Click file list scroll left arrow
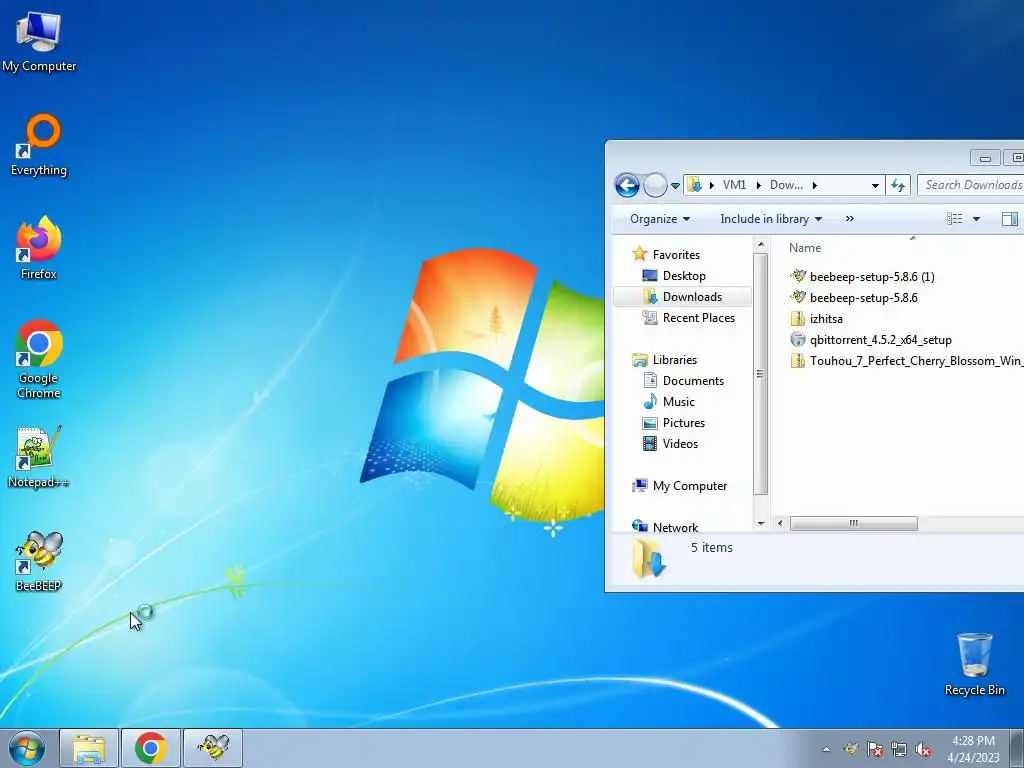 [x=780, y=523]
